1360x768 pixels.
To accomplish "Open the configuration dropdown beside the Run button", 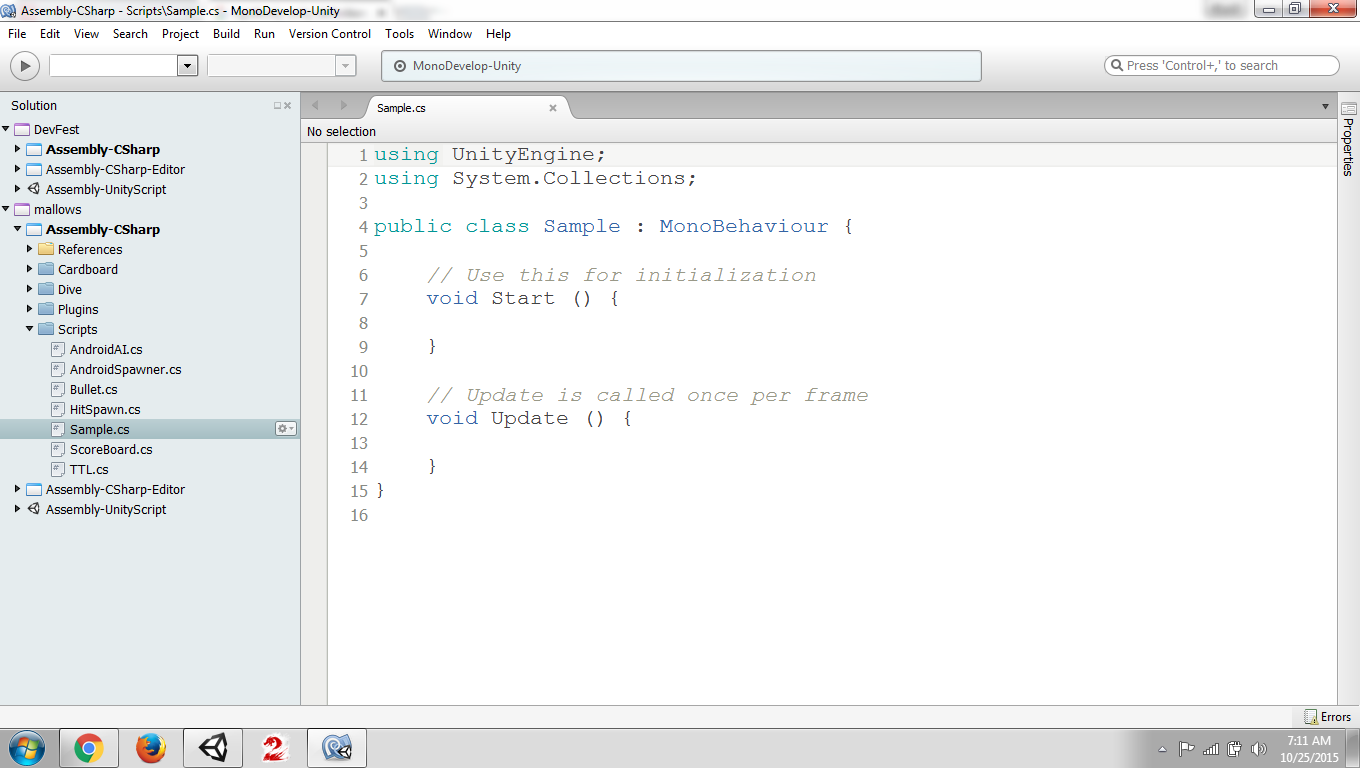I will pyautogui.click(x=188, y=66).
